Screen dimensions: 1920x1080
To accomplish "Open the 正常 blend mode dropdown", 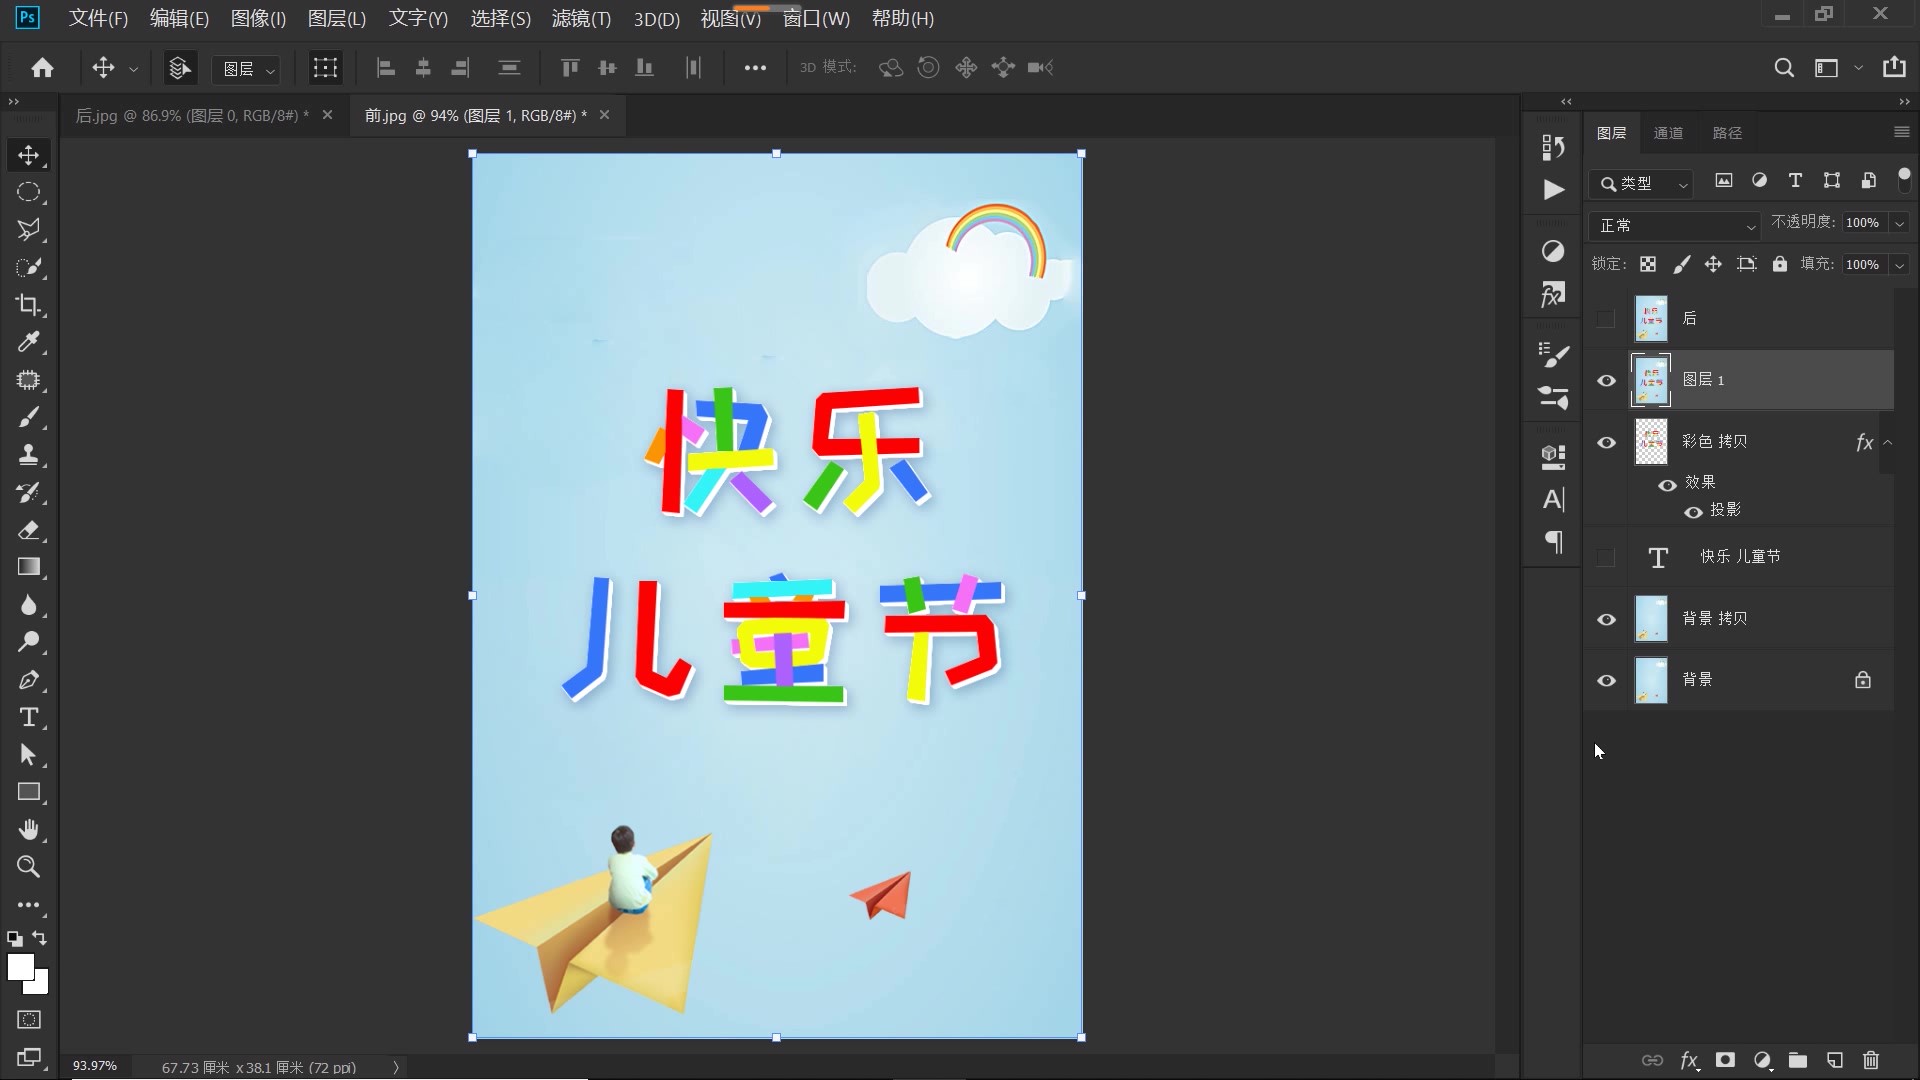I will [1674, 226].
